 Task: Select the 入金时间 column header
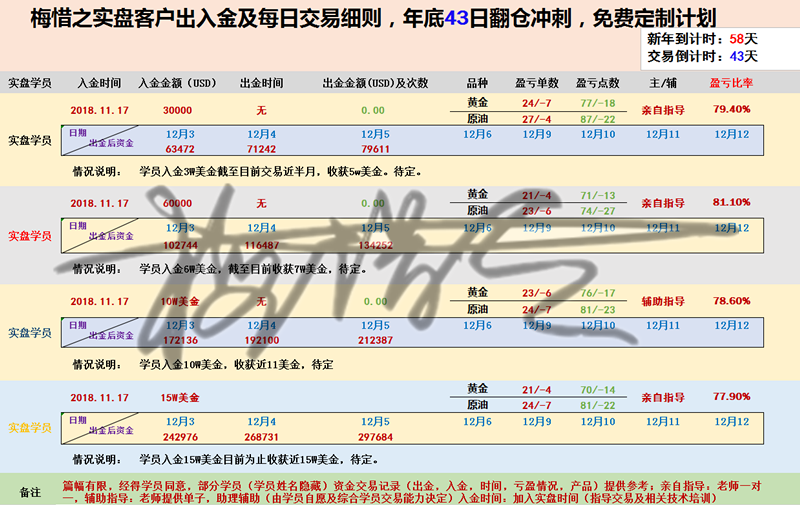click(x=99, y=83)
